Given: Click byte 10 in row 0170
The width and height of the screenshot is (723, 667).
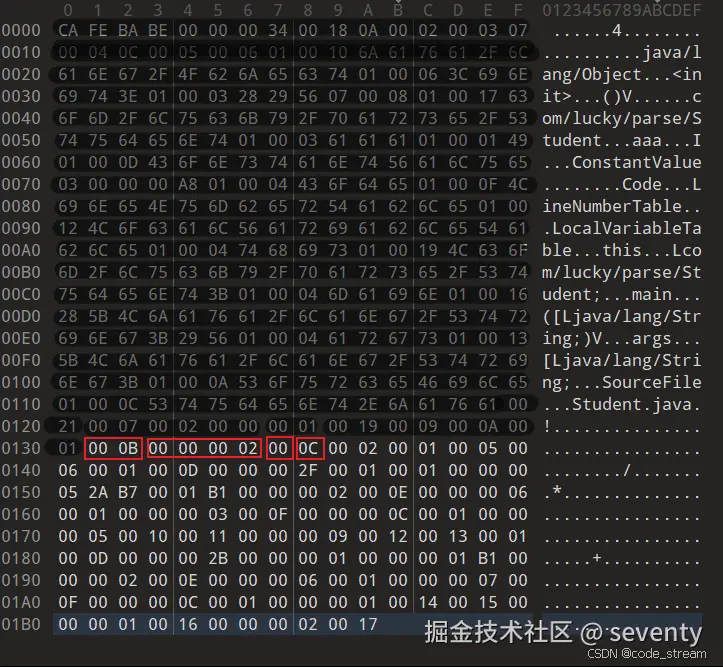Looking at the screenshot, I should (158, 536).
